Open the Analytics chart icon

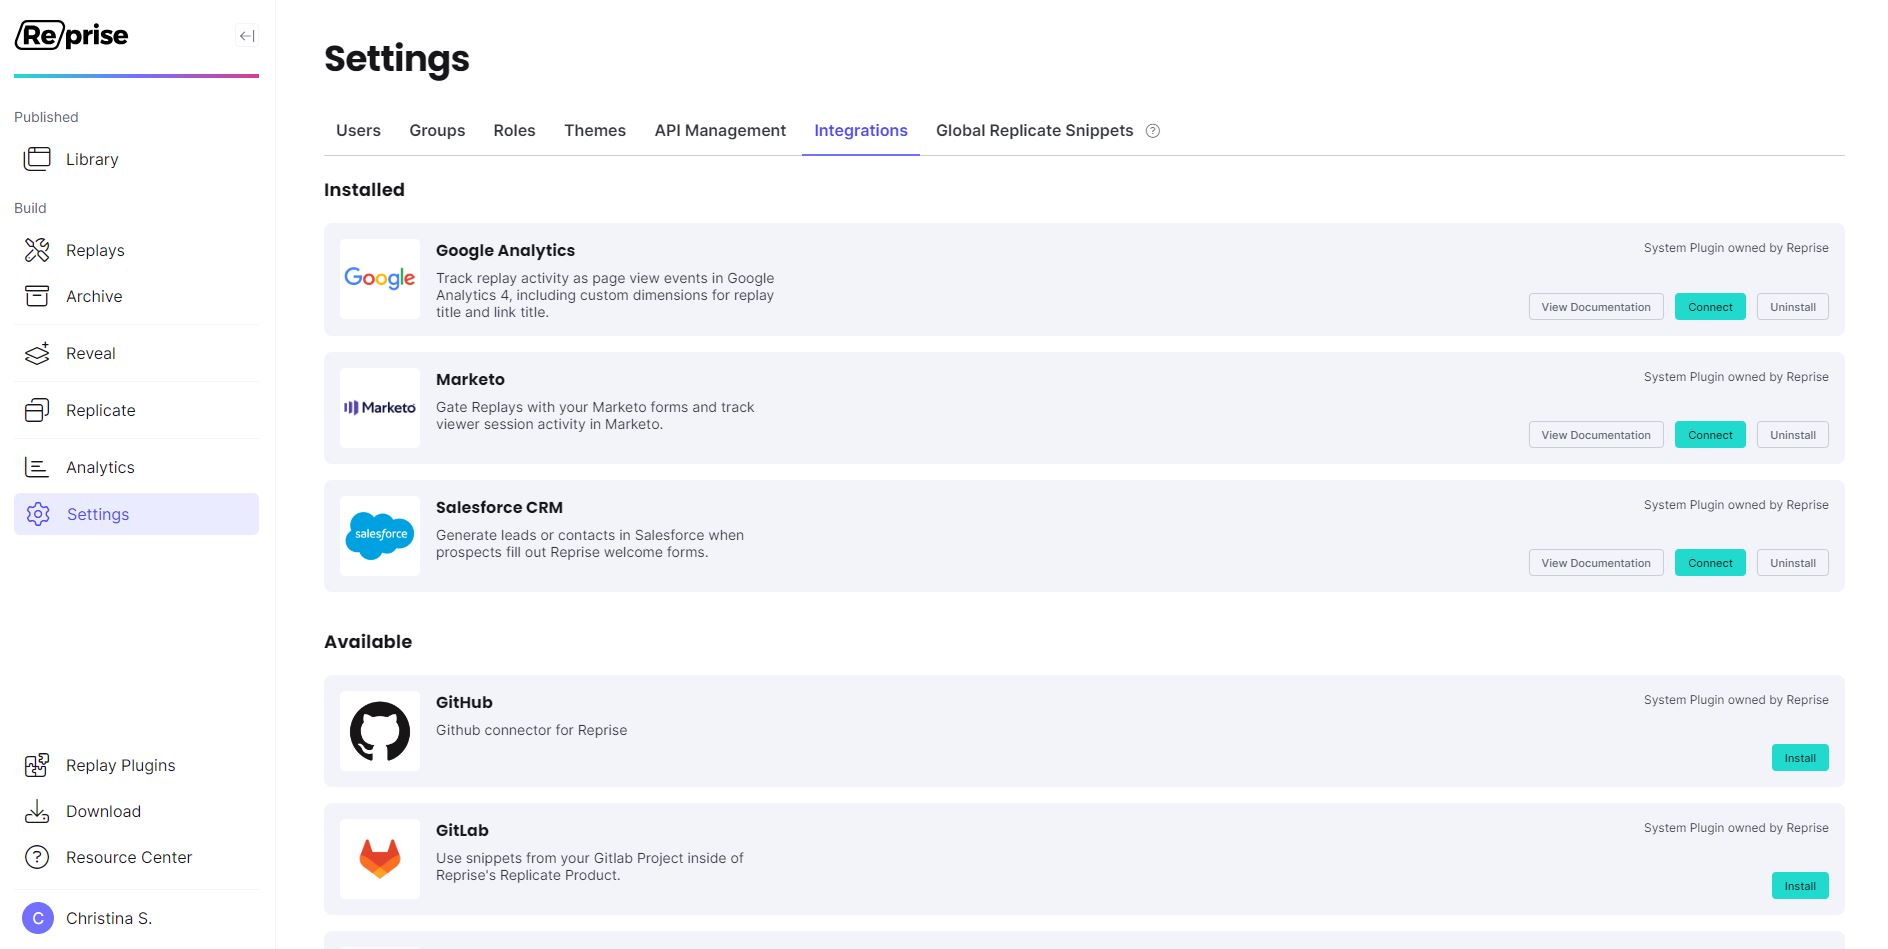click(x=37, y=467)
